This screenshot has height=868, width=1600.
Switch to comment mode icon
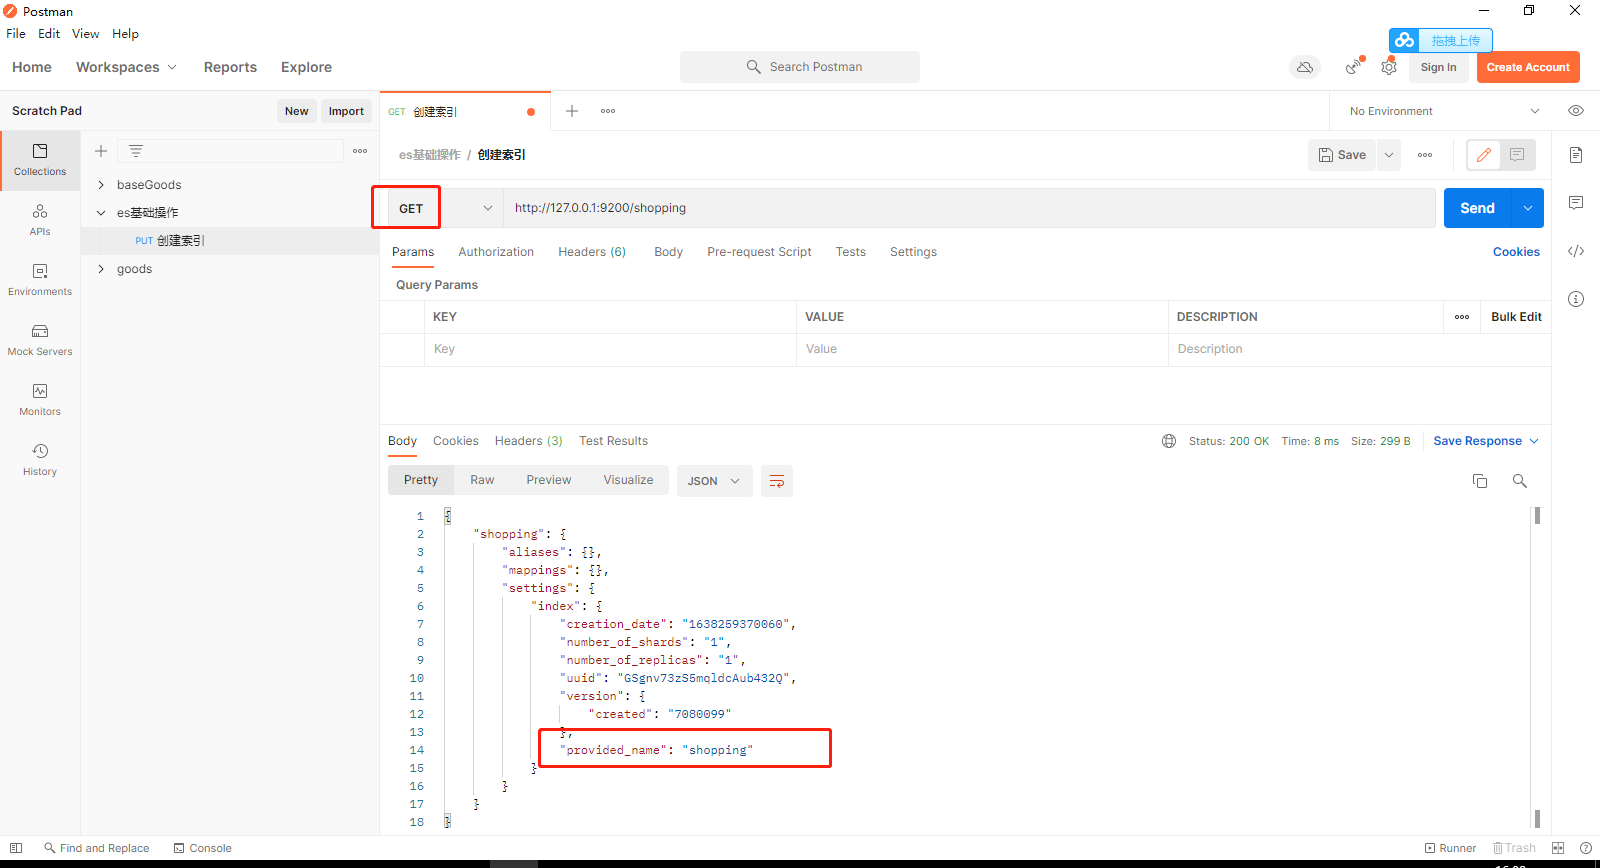pos(1517,155)
